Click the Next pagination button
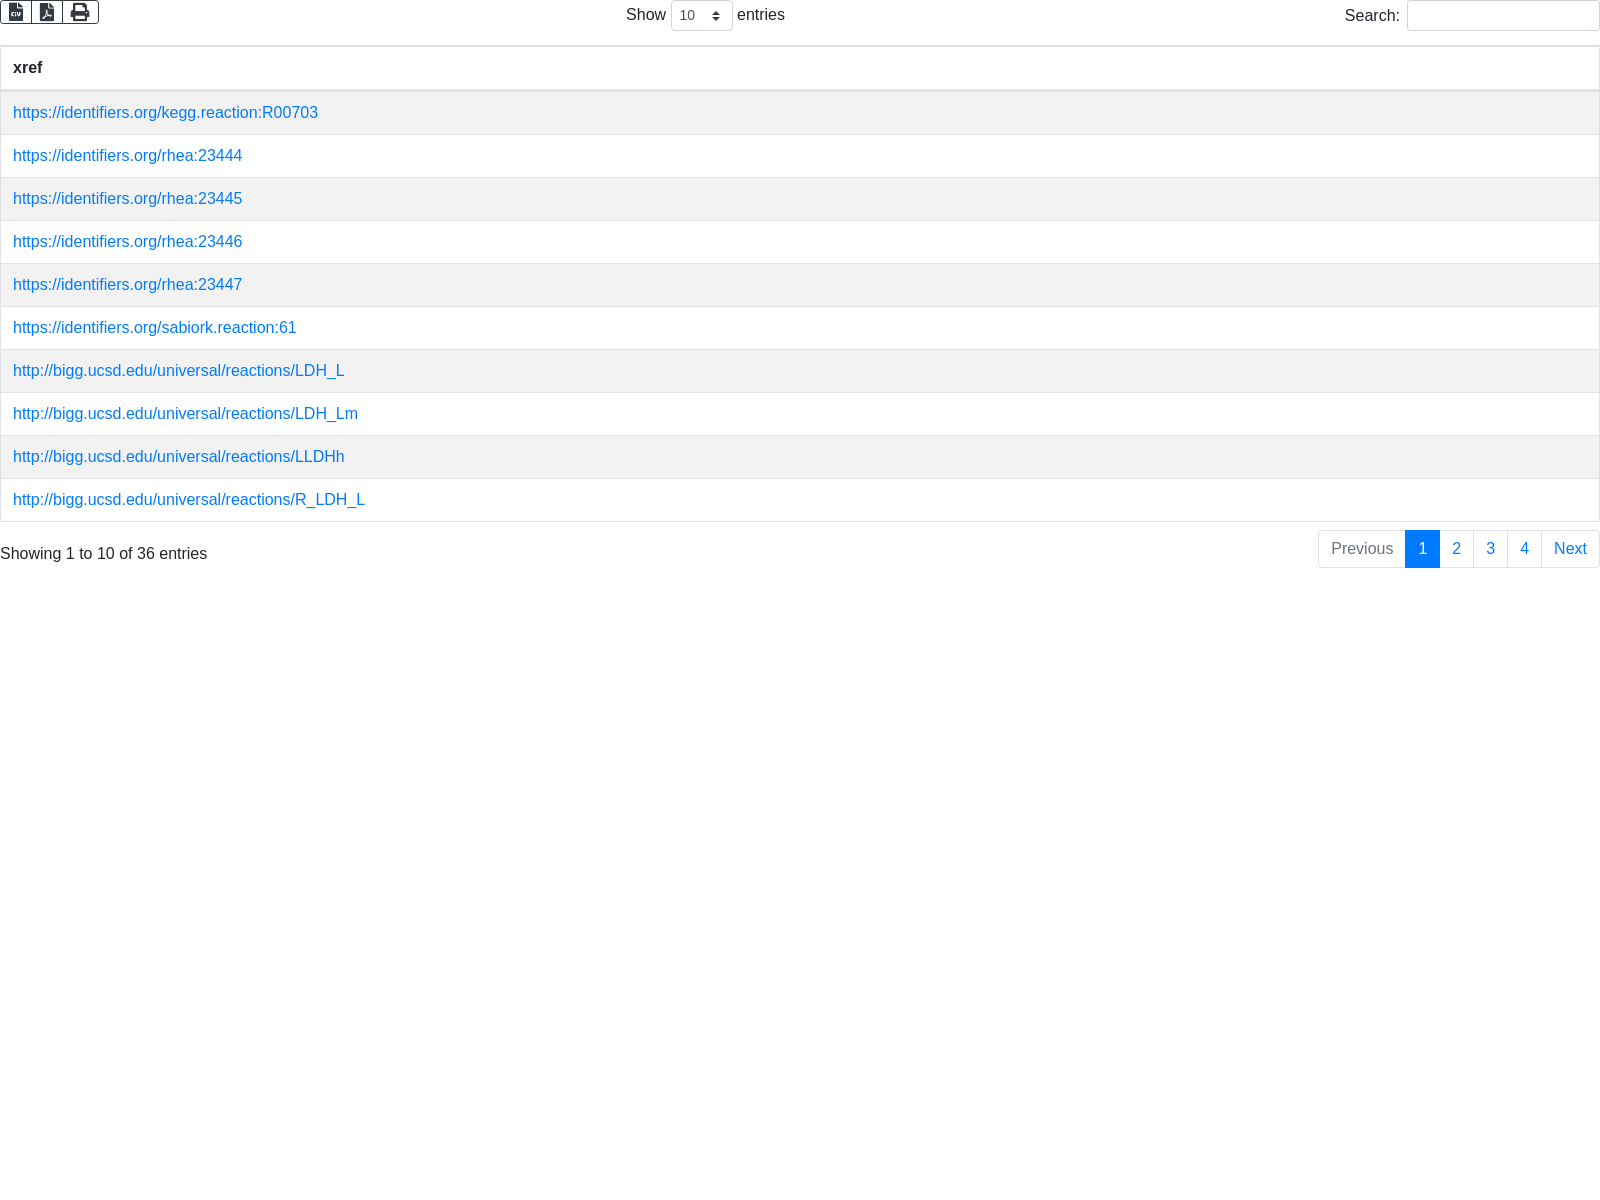 click(1569, 549)
